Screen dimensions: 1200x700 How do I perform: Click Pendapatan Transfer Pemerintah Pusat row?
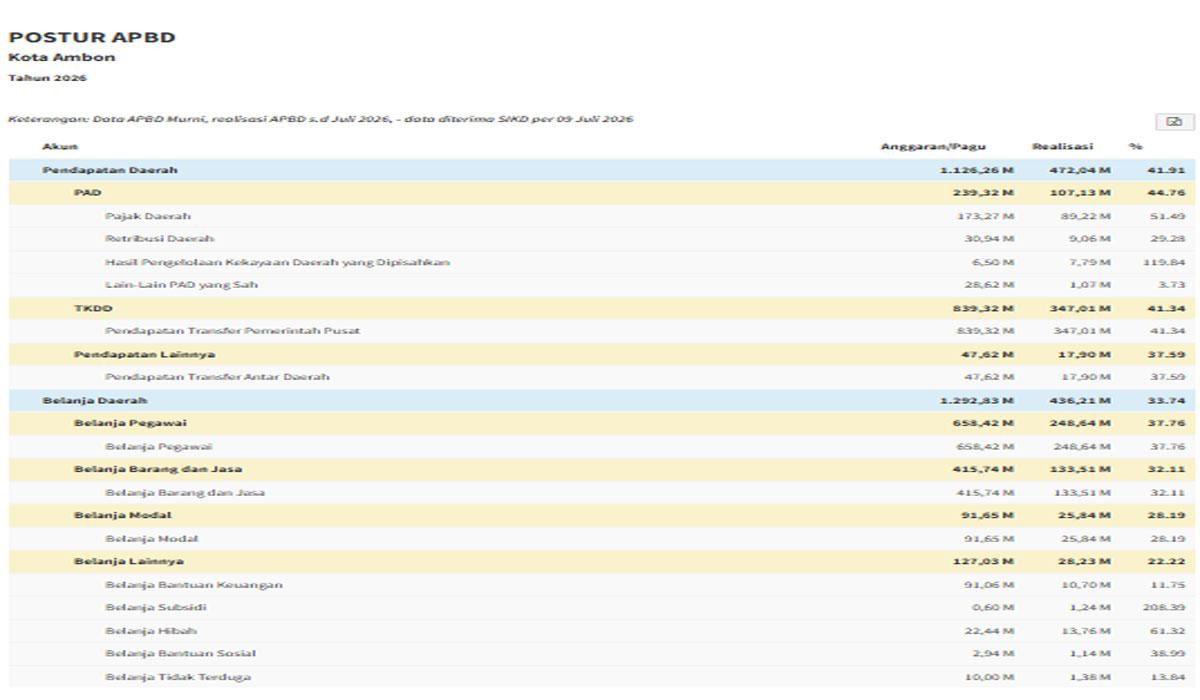tap(602, 331)
